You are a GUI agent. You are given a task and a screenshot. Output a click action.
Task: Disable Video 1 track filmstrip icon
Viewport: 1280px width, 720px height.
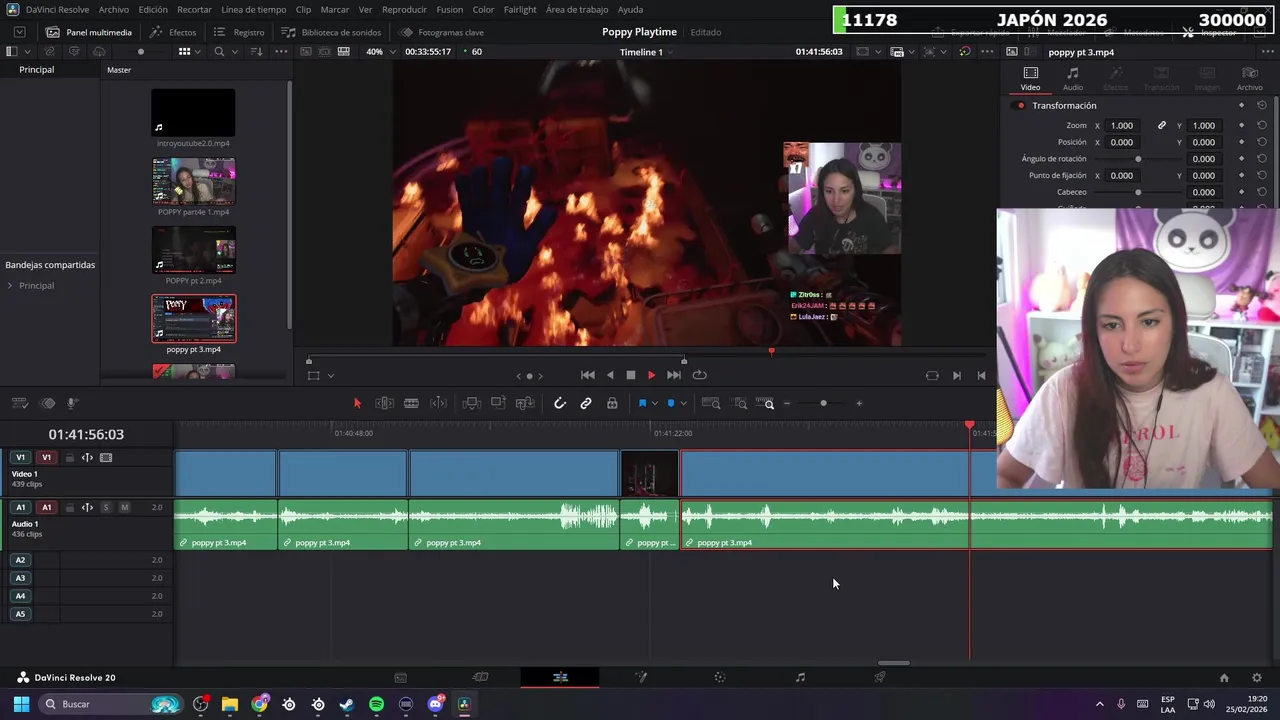tap(106, 458)
